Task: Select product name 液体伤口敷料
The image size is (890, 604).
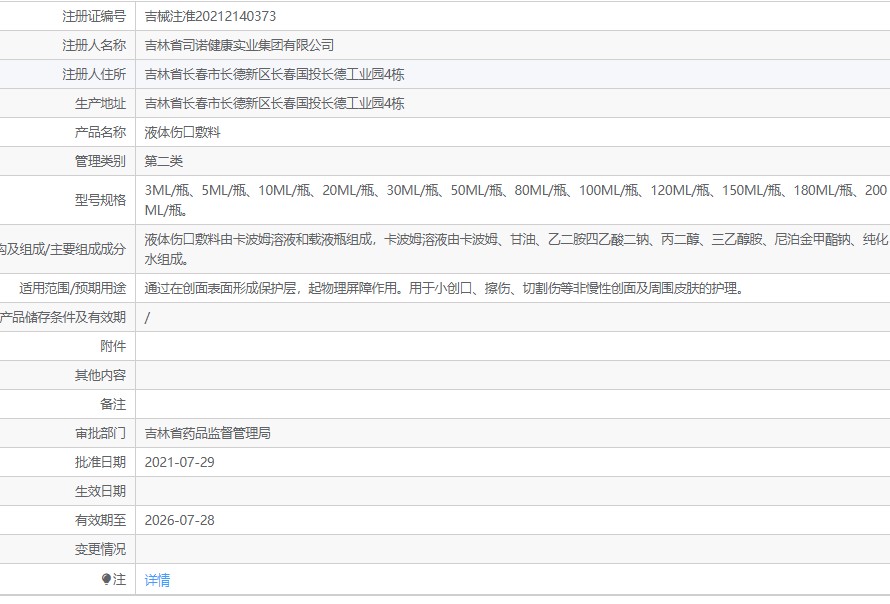Action: click(x=182, y=132)
